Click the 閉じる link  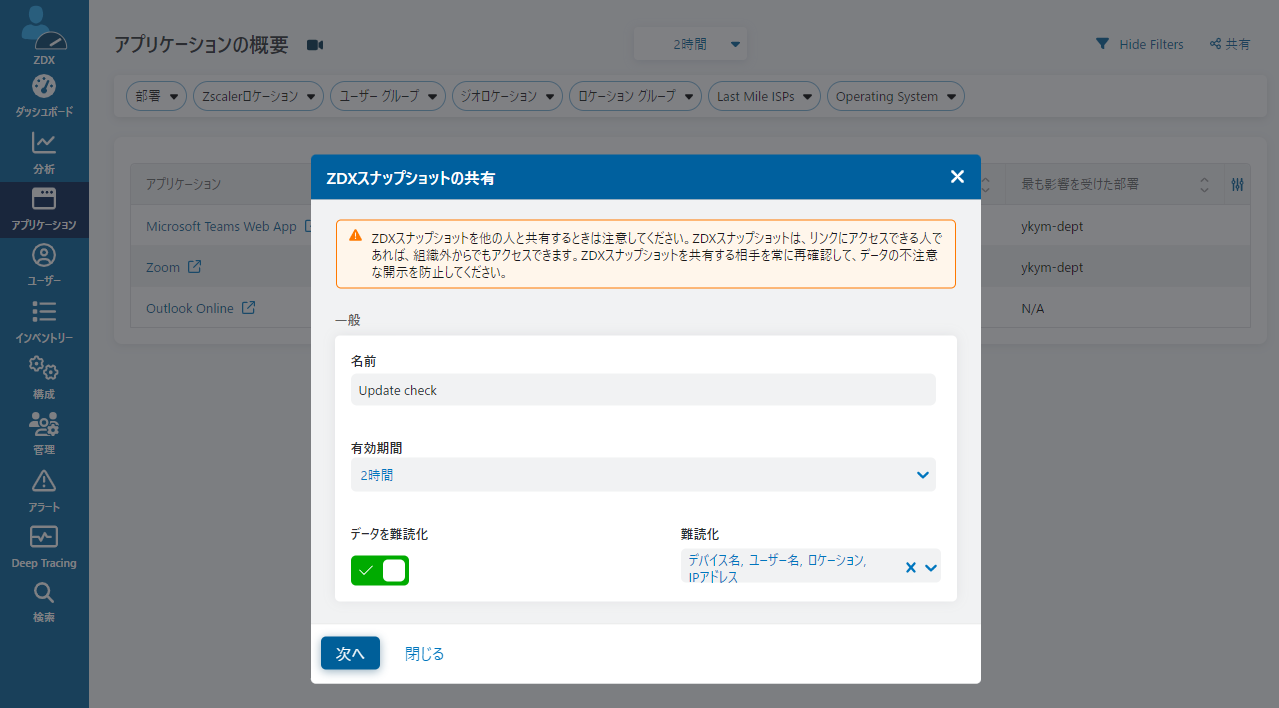(424, 653)
